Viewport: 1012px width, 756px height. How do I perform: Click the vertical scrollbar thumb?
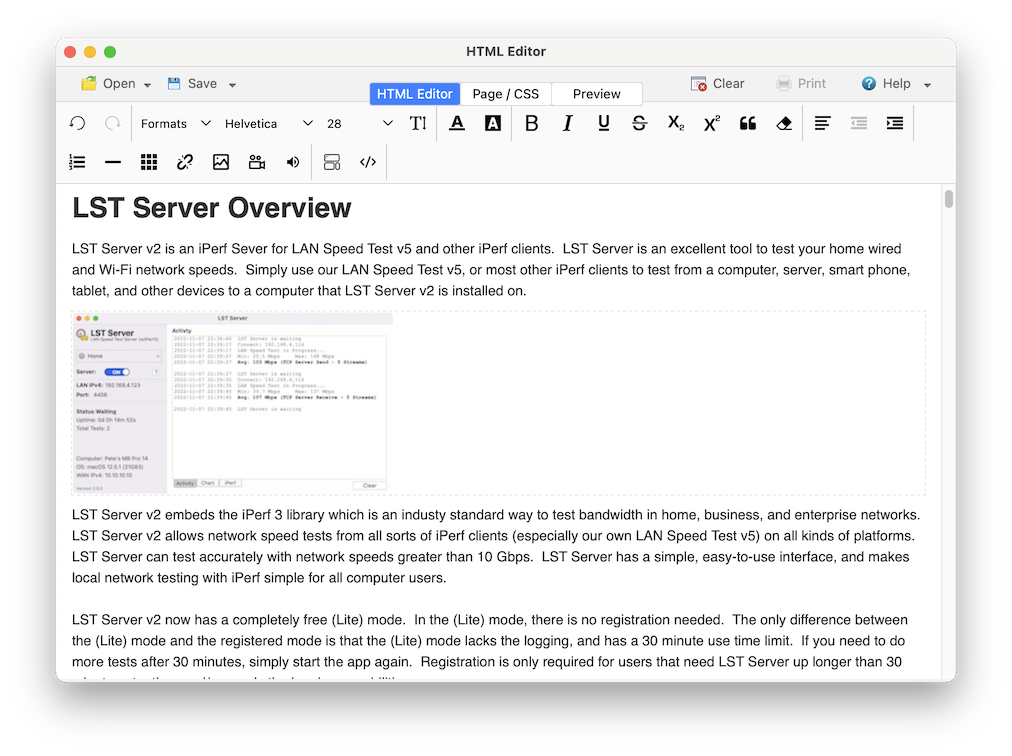pyautogui.click(x=948, y=199)
